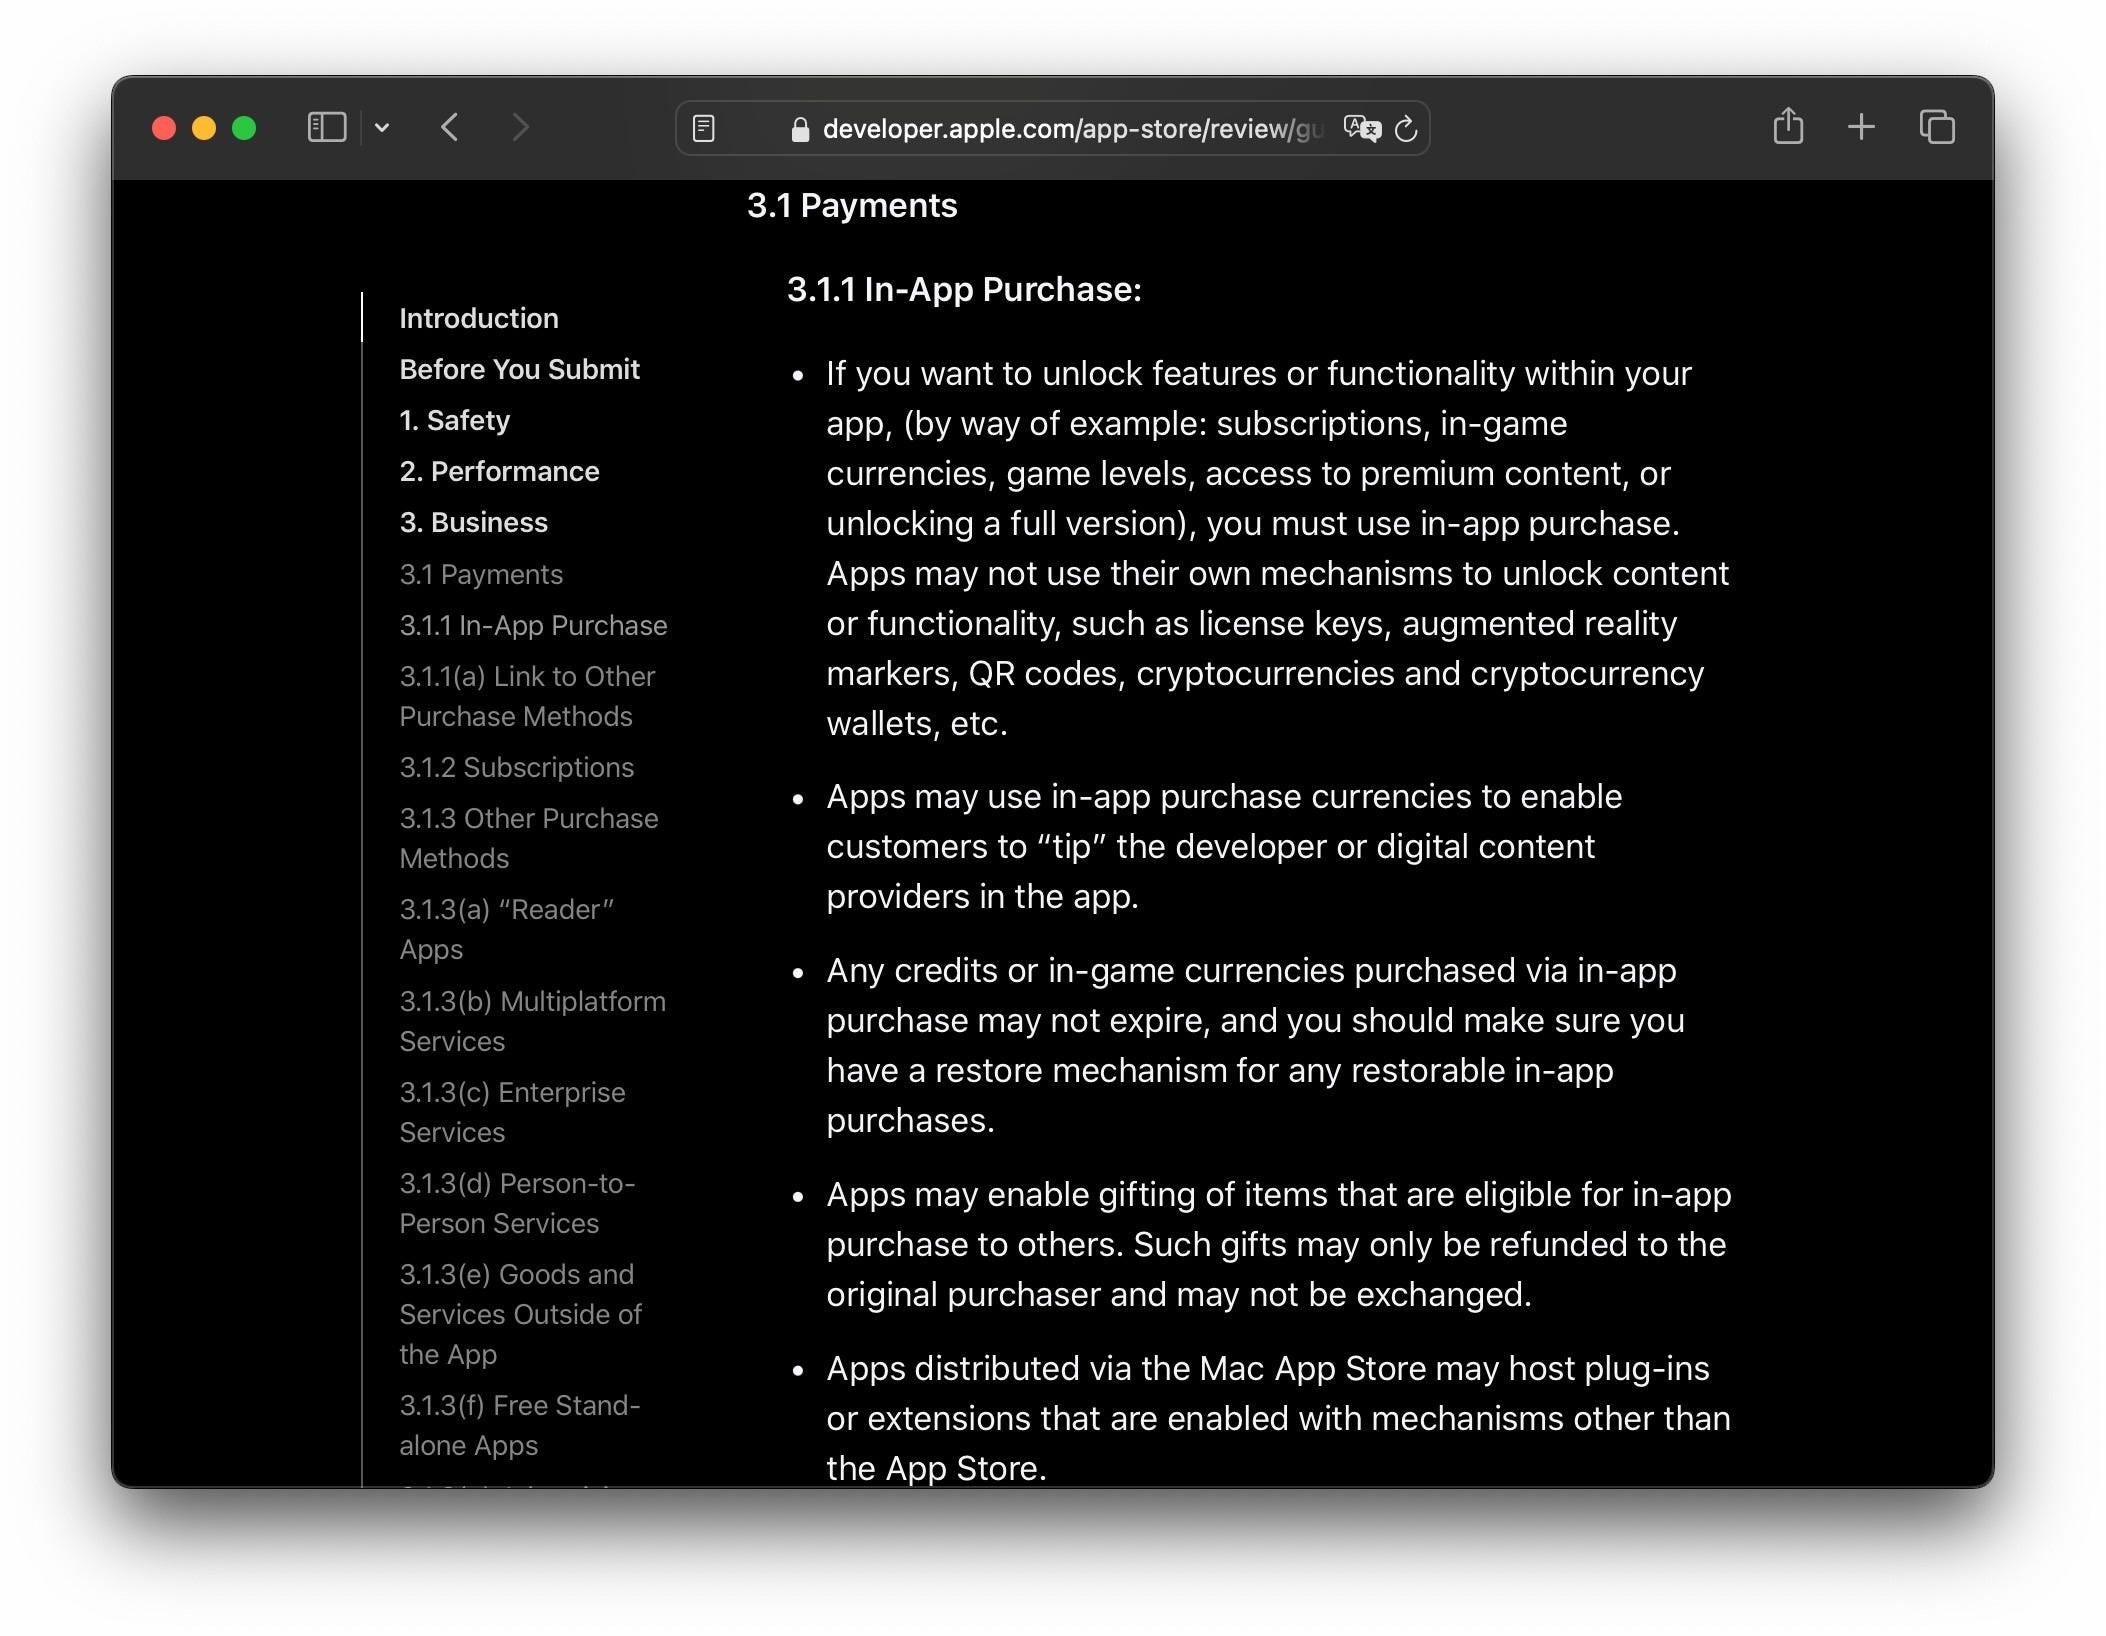Open the page translation icon
Viewport: 2106px width, 1636px height.
[1361, 129]
